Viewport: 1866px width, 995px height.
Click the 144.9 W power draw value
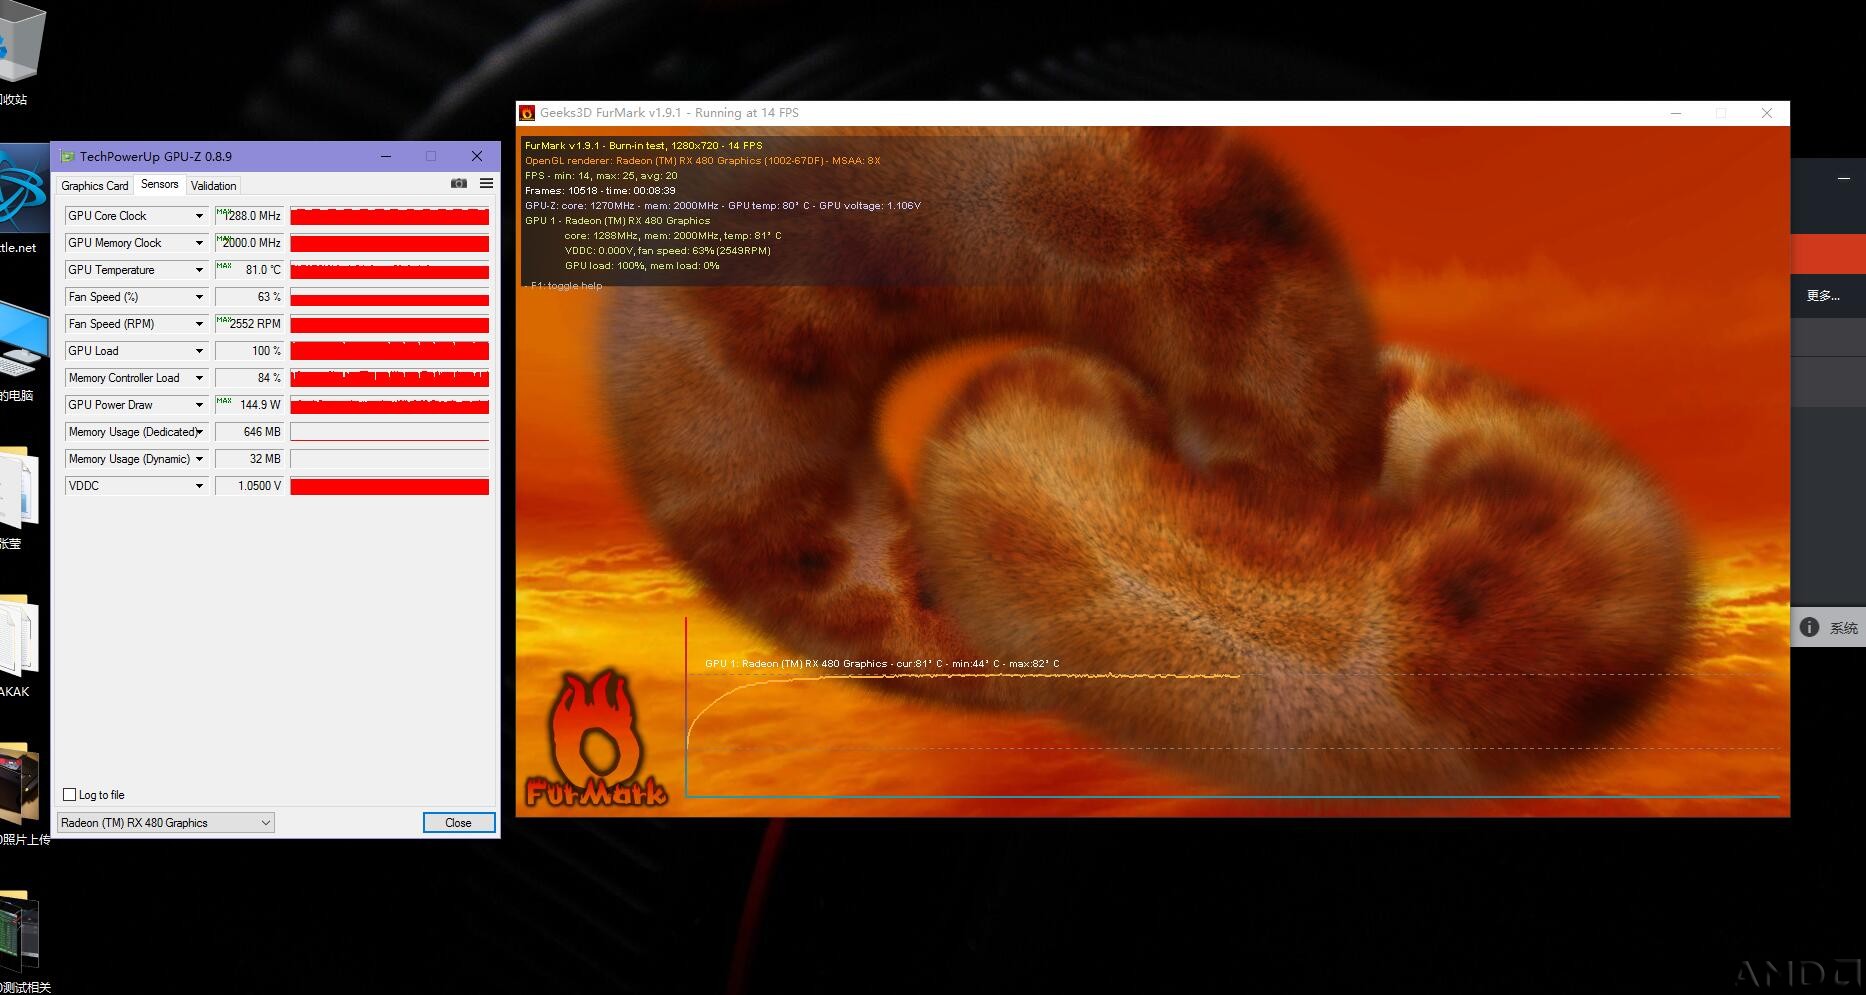tap(249, 405)
